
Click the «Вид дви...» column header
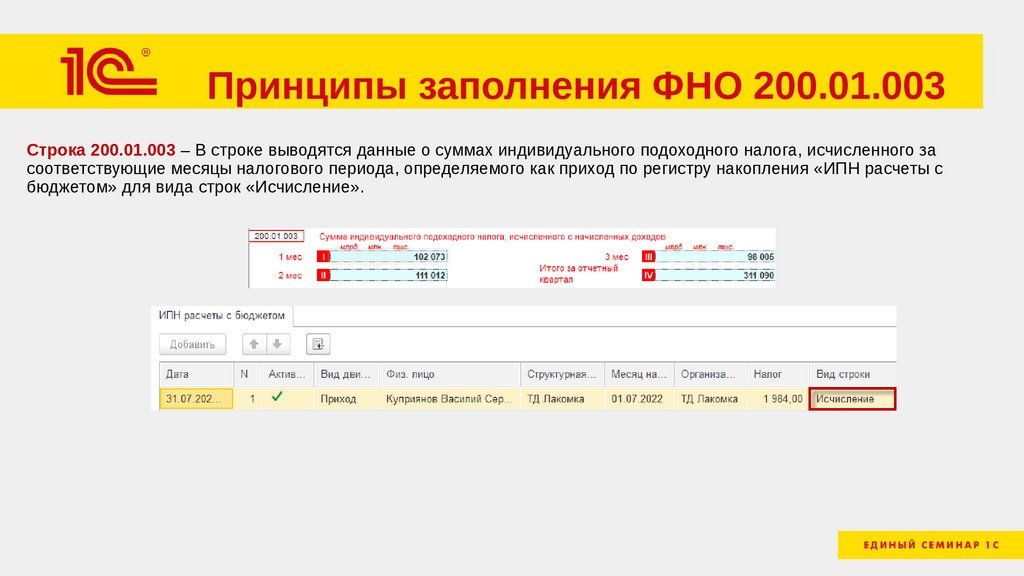(x=346, y=374)
